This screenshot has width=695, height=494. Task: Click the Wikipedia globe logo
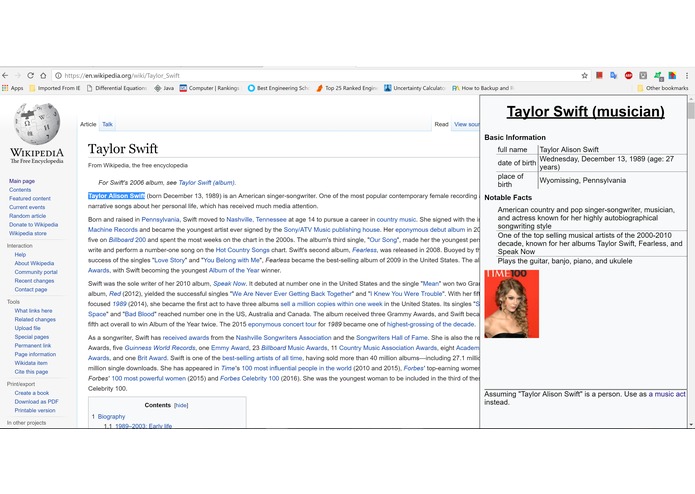coord(37,124)
